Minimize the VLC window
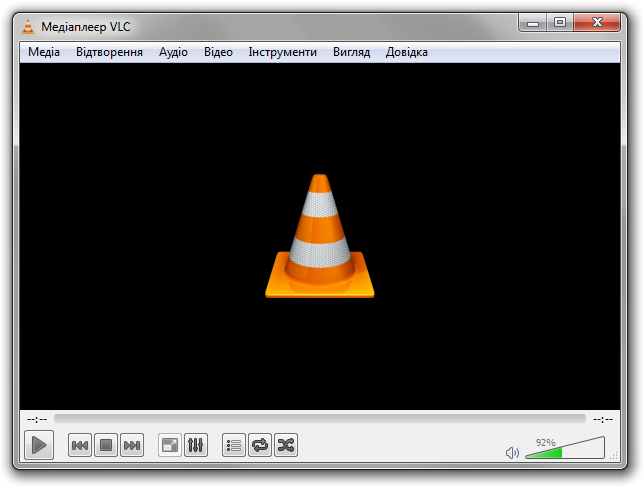 (x=533, y=23)
